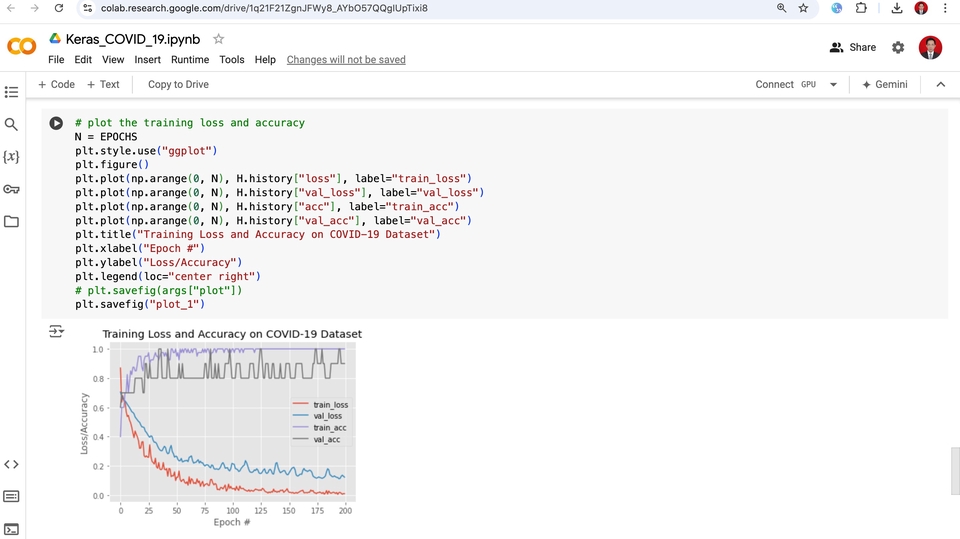Open the terminal icon at bottom left
The width and height of the screenshot is (960, 539).
coord(12,528)
